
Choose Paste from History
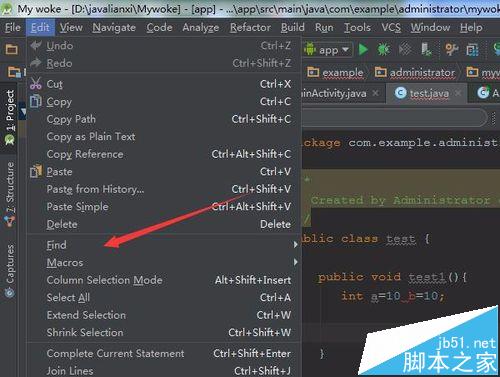click(x=163, y=189)
